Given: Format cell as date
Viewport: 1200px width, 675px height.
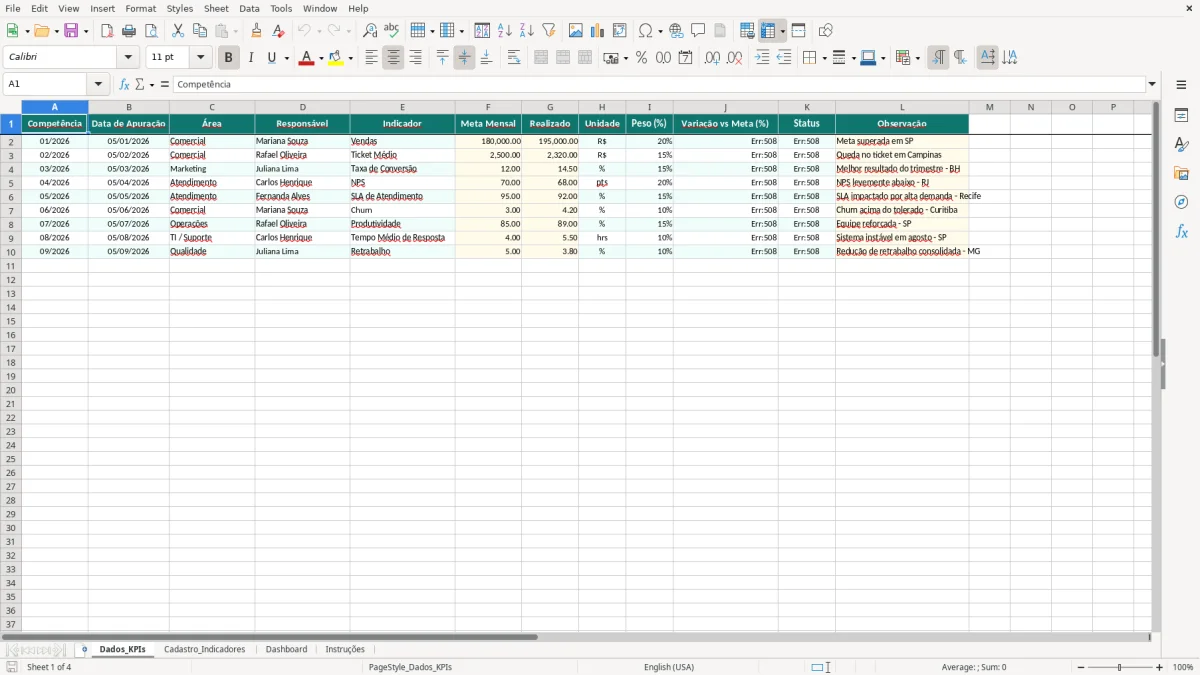Looking at the screenshot, I should (685, 58).
